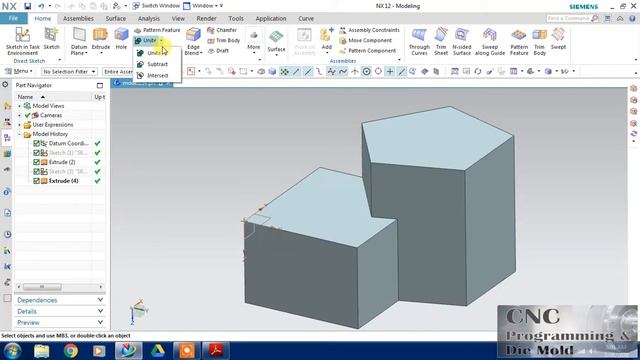This screenshot has height=360, width=640.
Task: Open Sketch in Task Environment tool
Action: (x=22, y=41)
